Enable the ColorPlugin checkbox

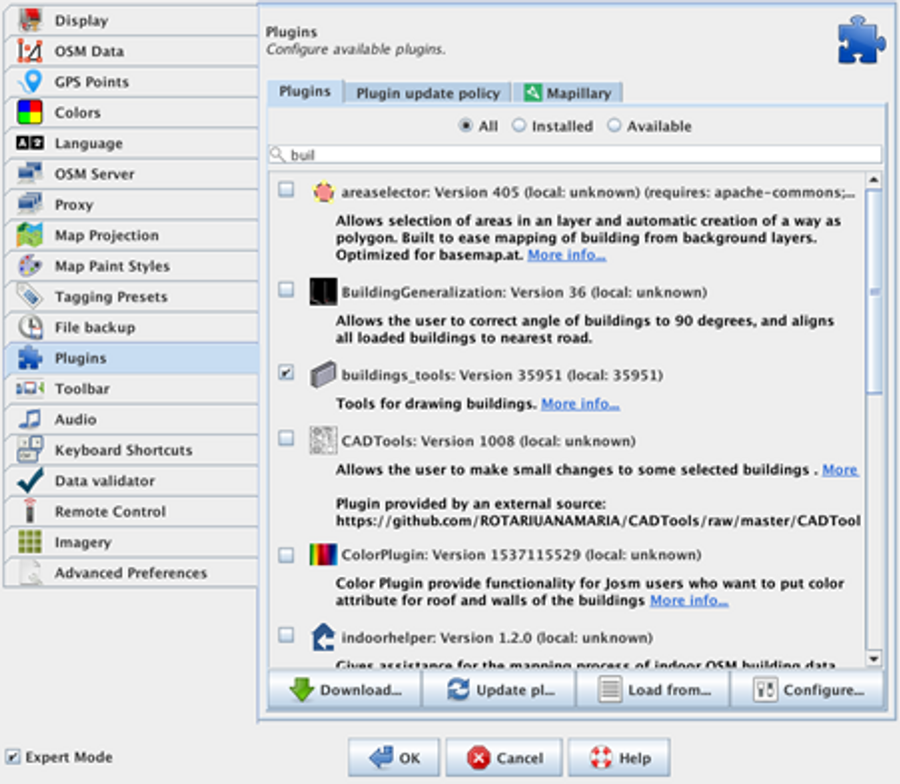click(x=286, y=555)
